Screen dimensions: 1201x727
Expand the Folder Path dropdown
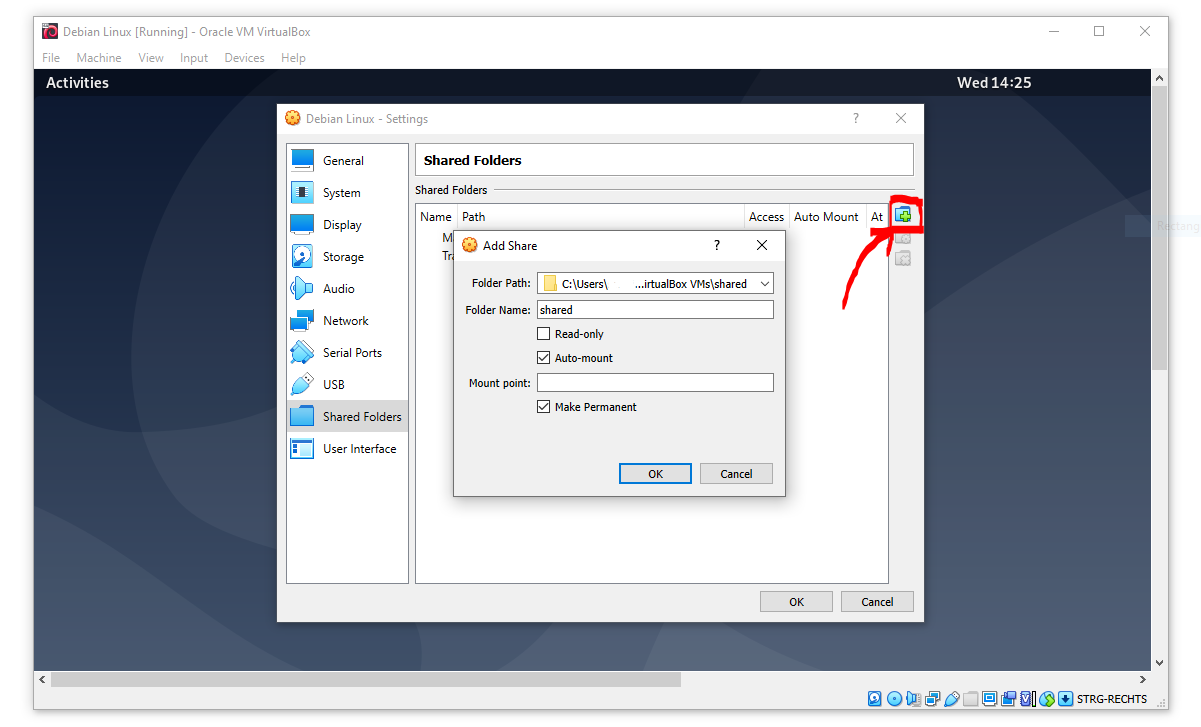(764, 284)
